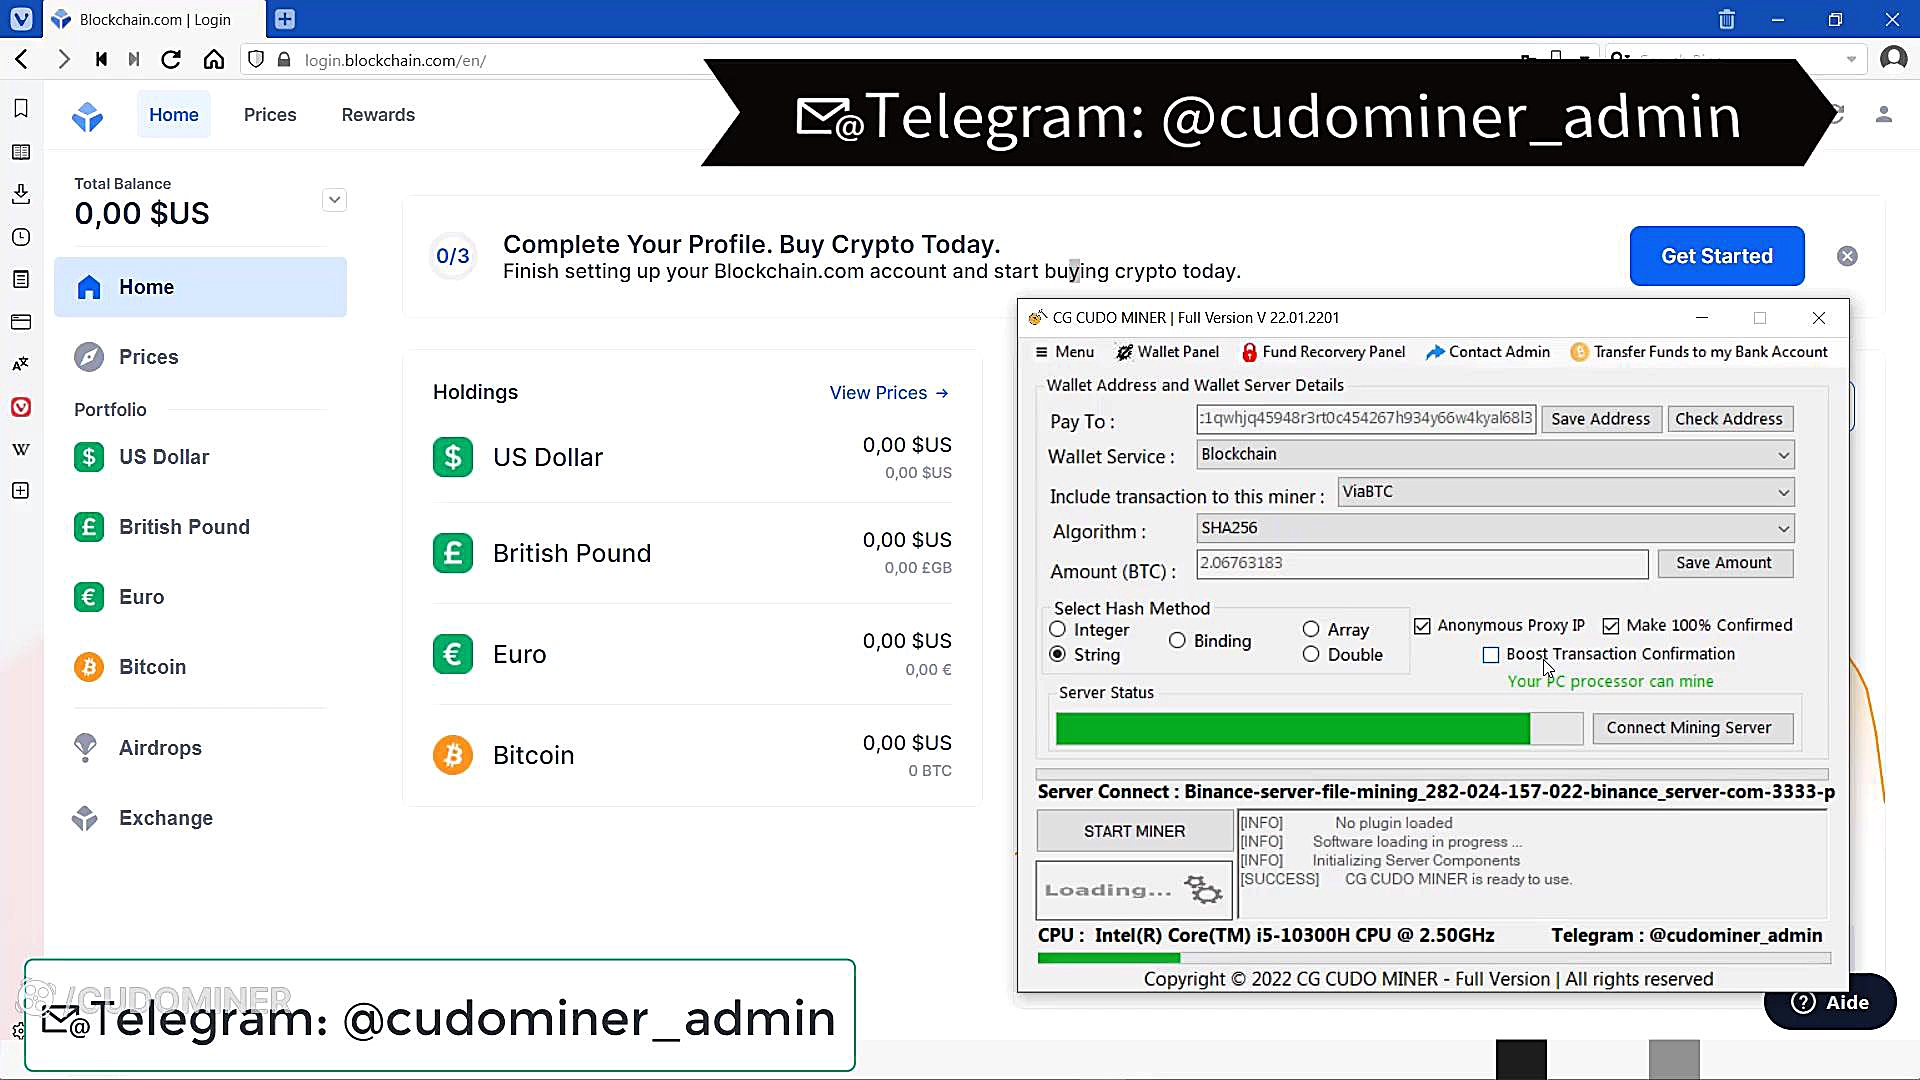Click the Get Started button
Screen dimensions: 1920x1080
(1716, 256)
